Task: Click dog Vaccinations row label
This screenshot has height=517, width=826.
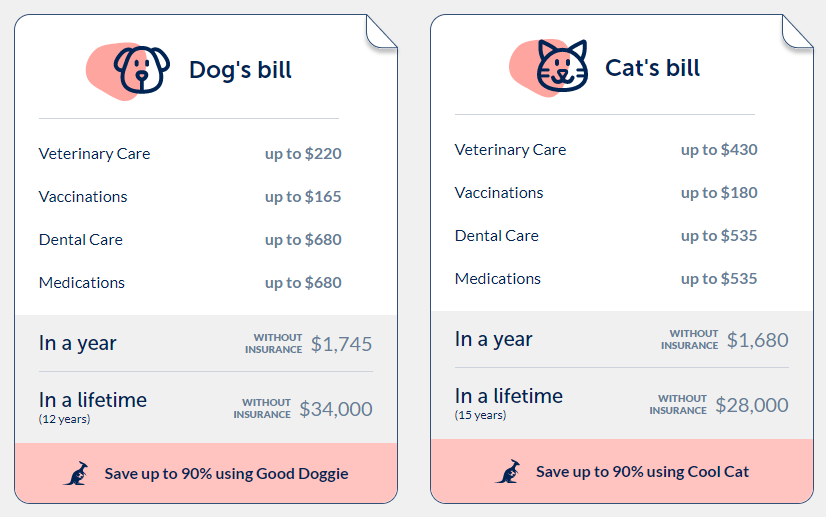Action: click(83, 197)
